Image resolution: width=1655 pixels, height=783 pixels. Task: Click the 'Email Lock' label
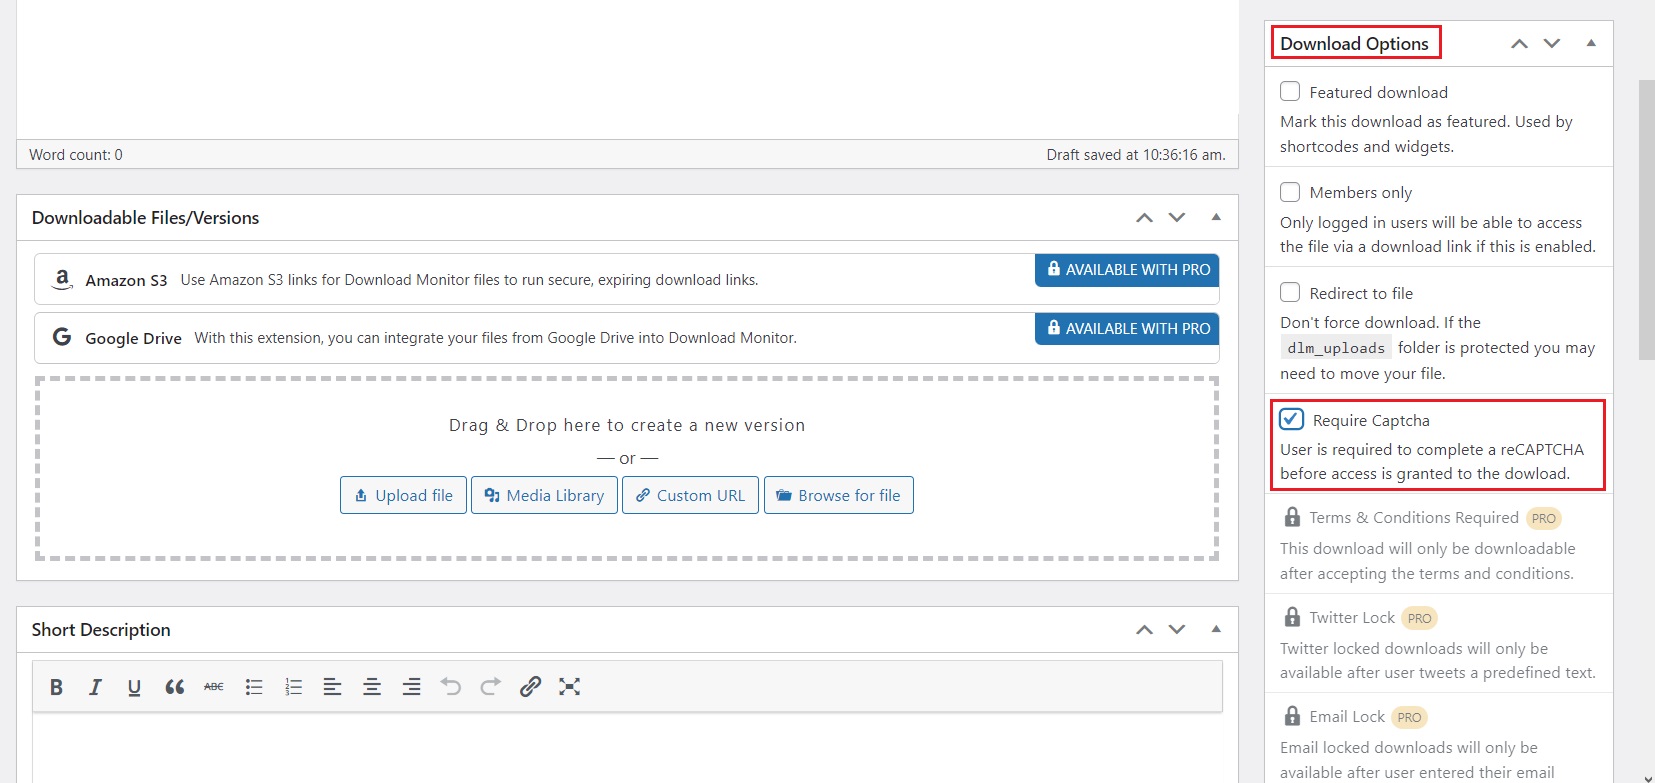click(1347, 717)
